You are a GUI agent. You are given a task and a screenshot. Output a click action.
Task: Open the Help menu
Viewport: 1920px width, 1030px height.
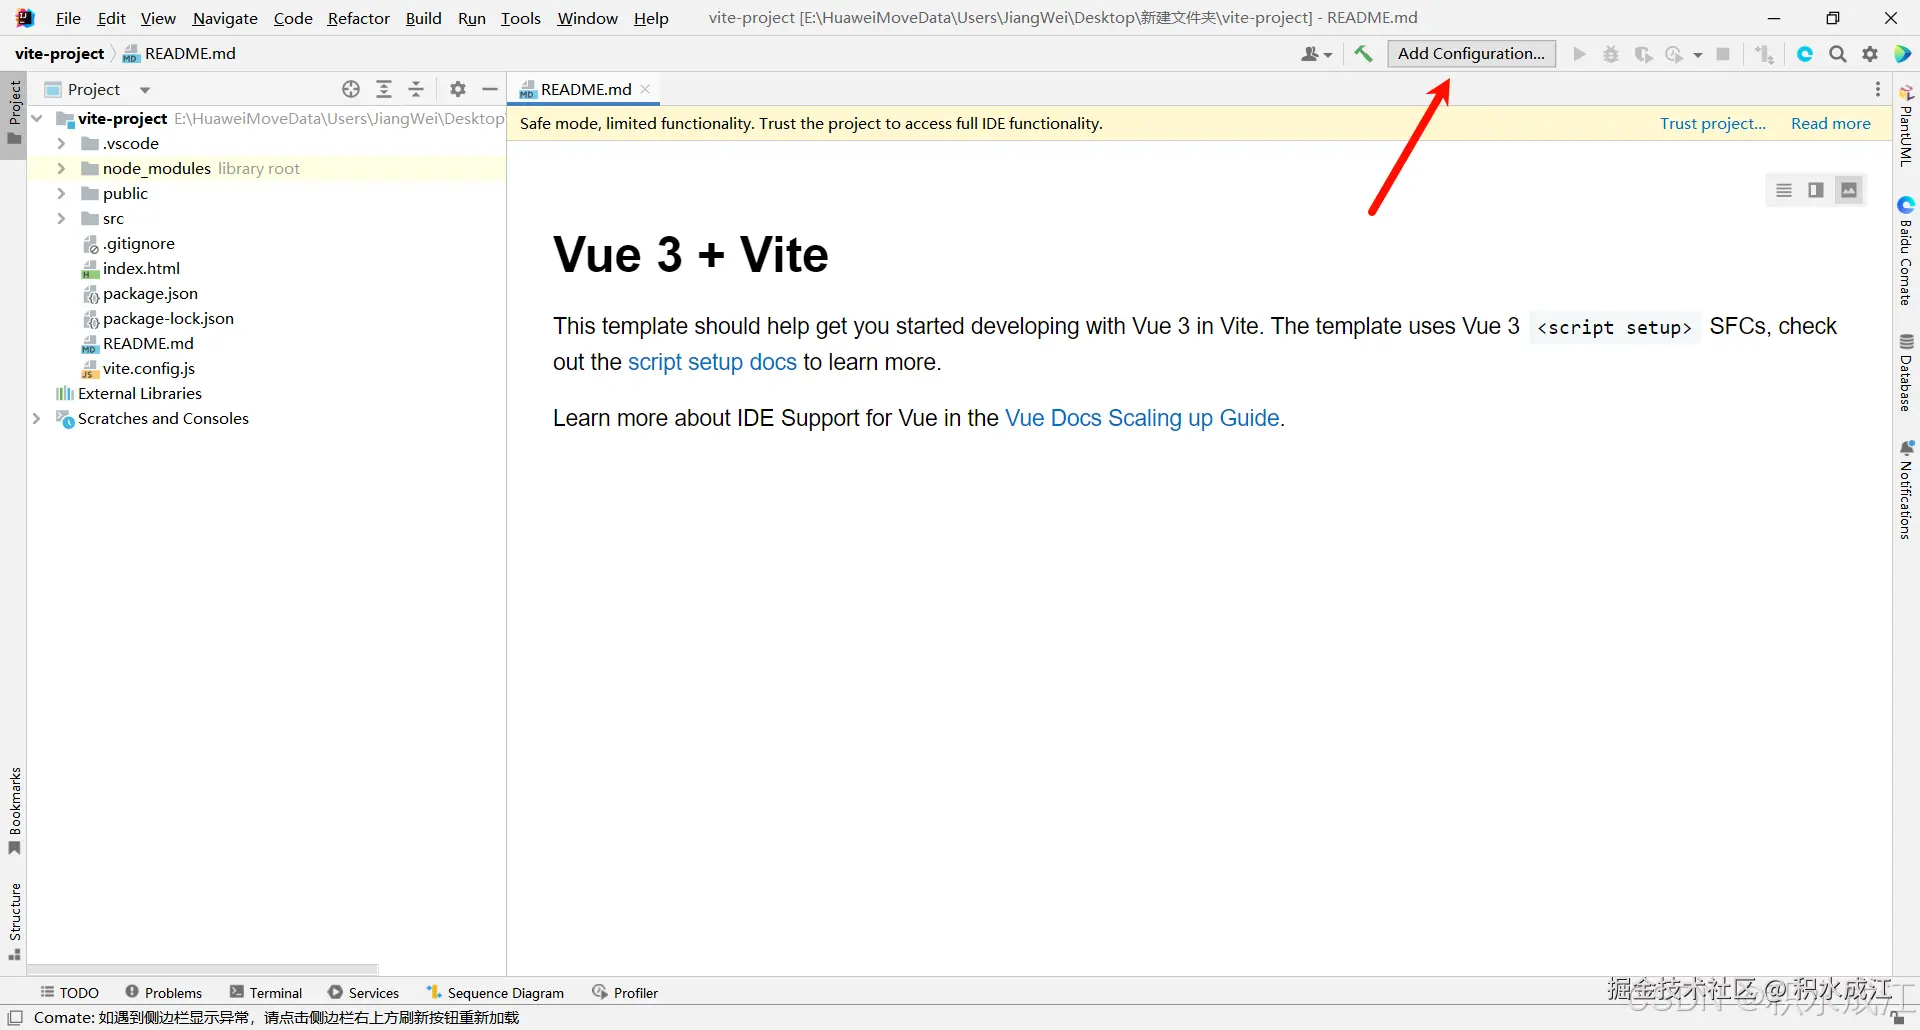651,18
